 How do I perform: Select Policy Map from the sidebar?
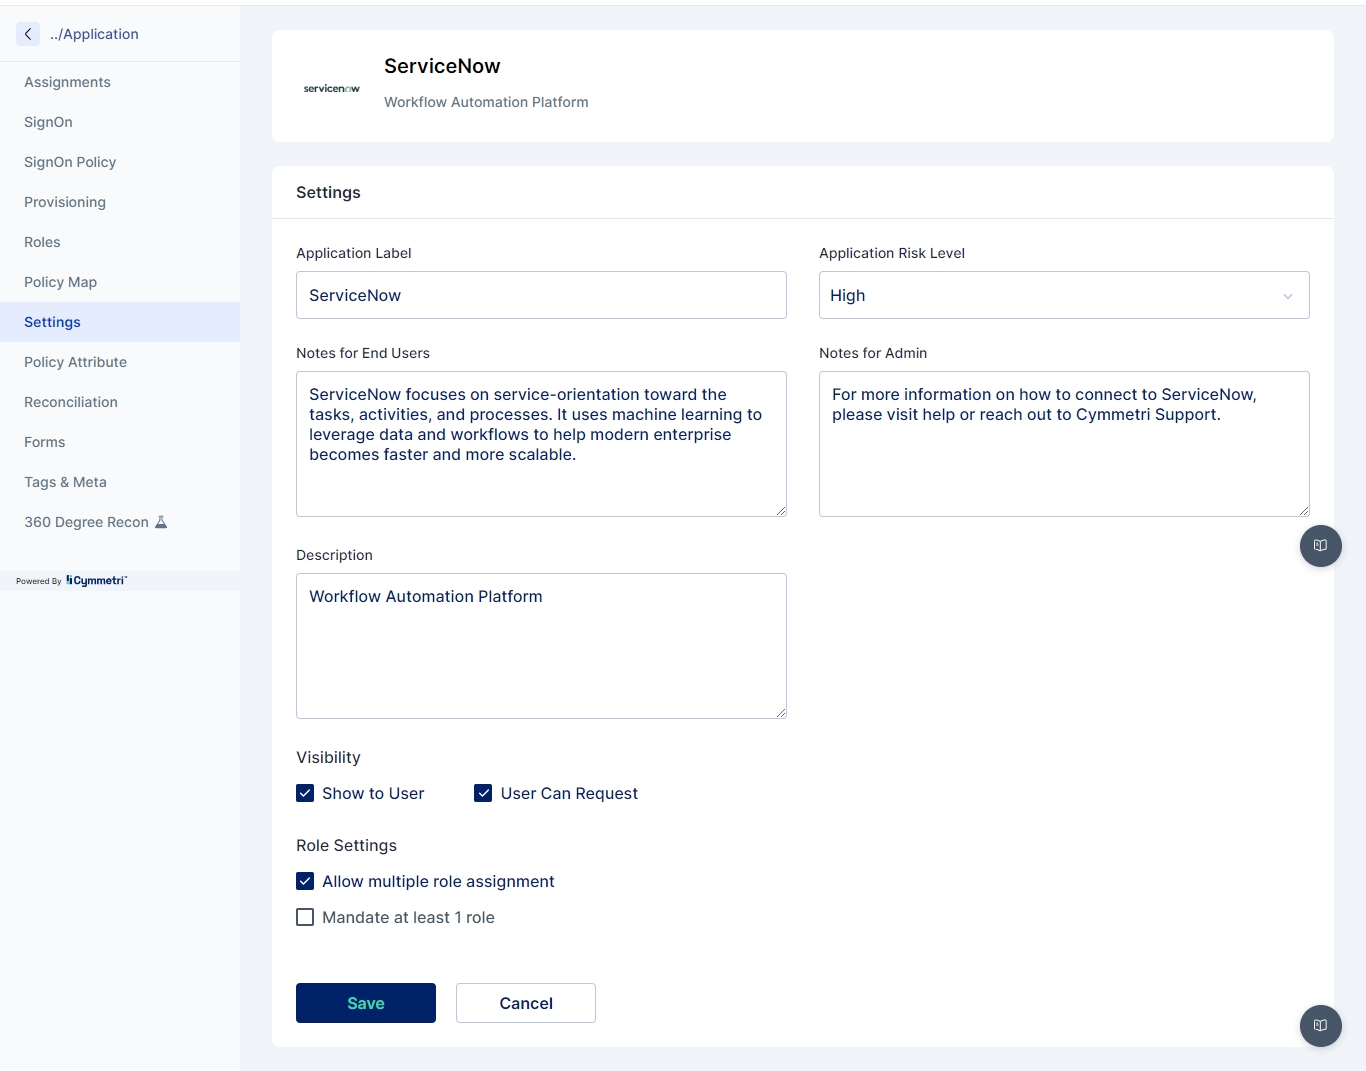tap(60, 282)
